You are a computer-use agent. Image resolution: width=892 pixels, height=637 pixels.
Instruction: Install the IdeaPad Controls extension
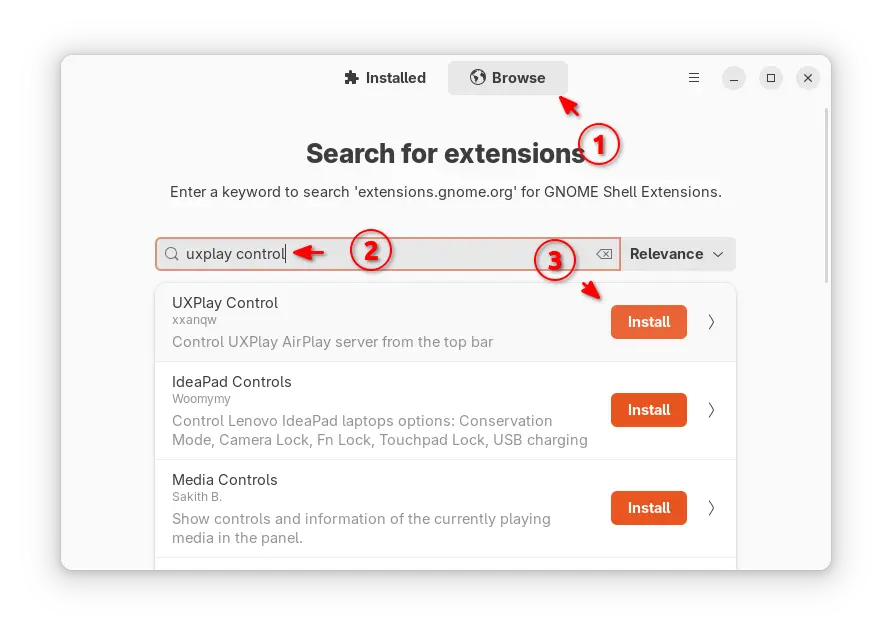pos(649,410)
